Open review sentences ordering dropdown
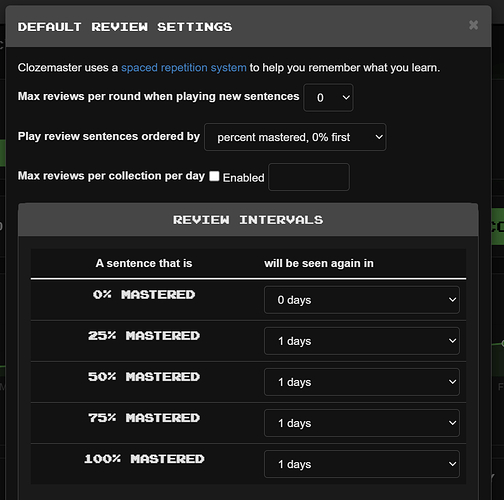 click(x=295, y=137)
